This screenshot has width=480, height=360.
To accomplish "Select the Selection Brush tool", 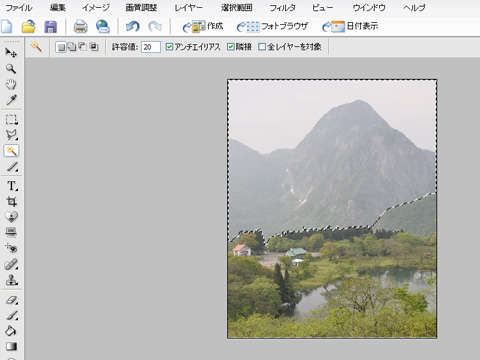I will [x=11, y=167].
